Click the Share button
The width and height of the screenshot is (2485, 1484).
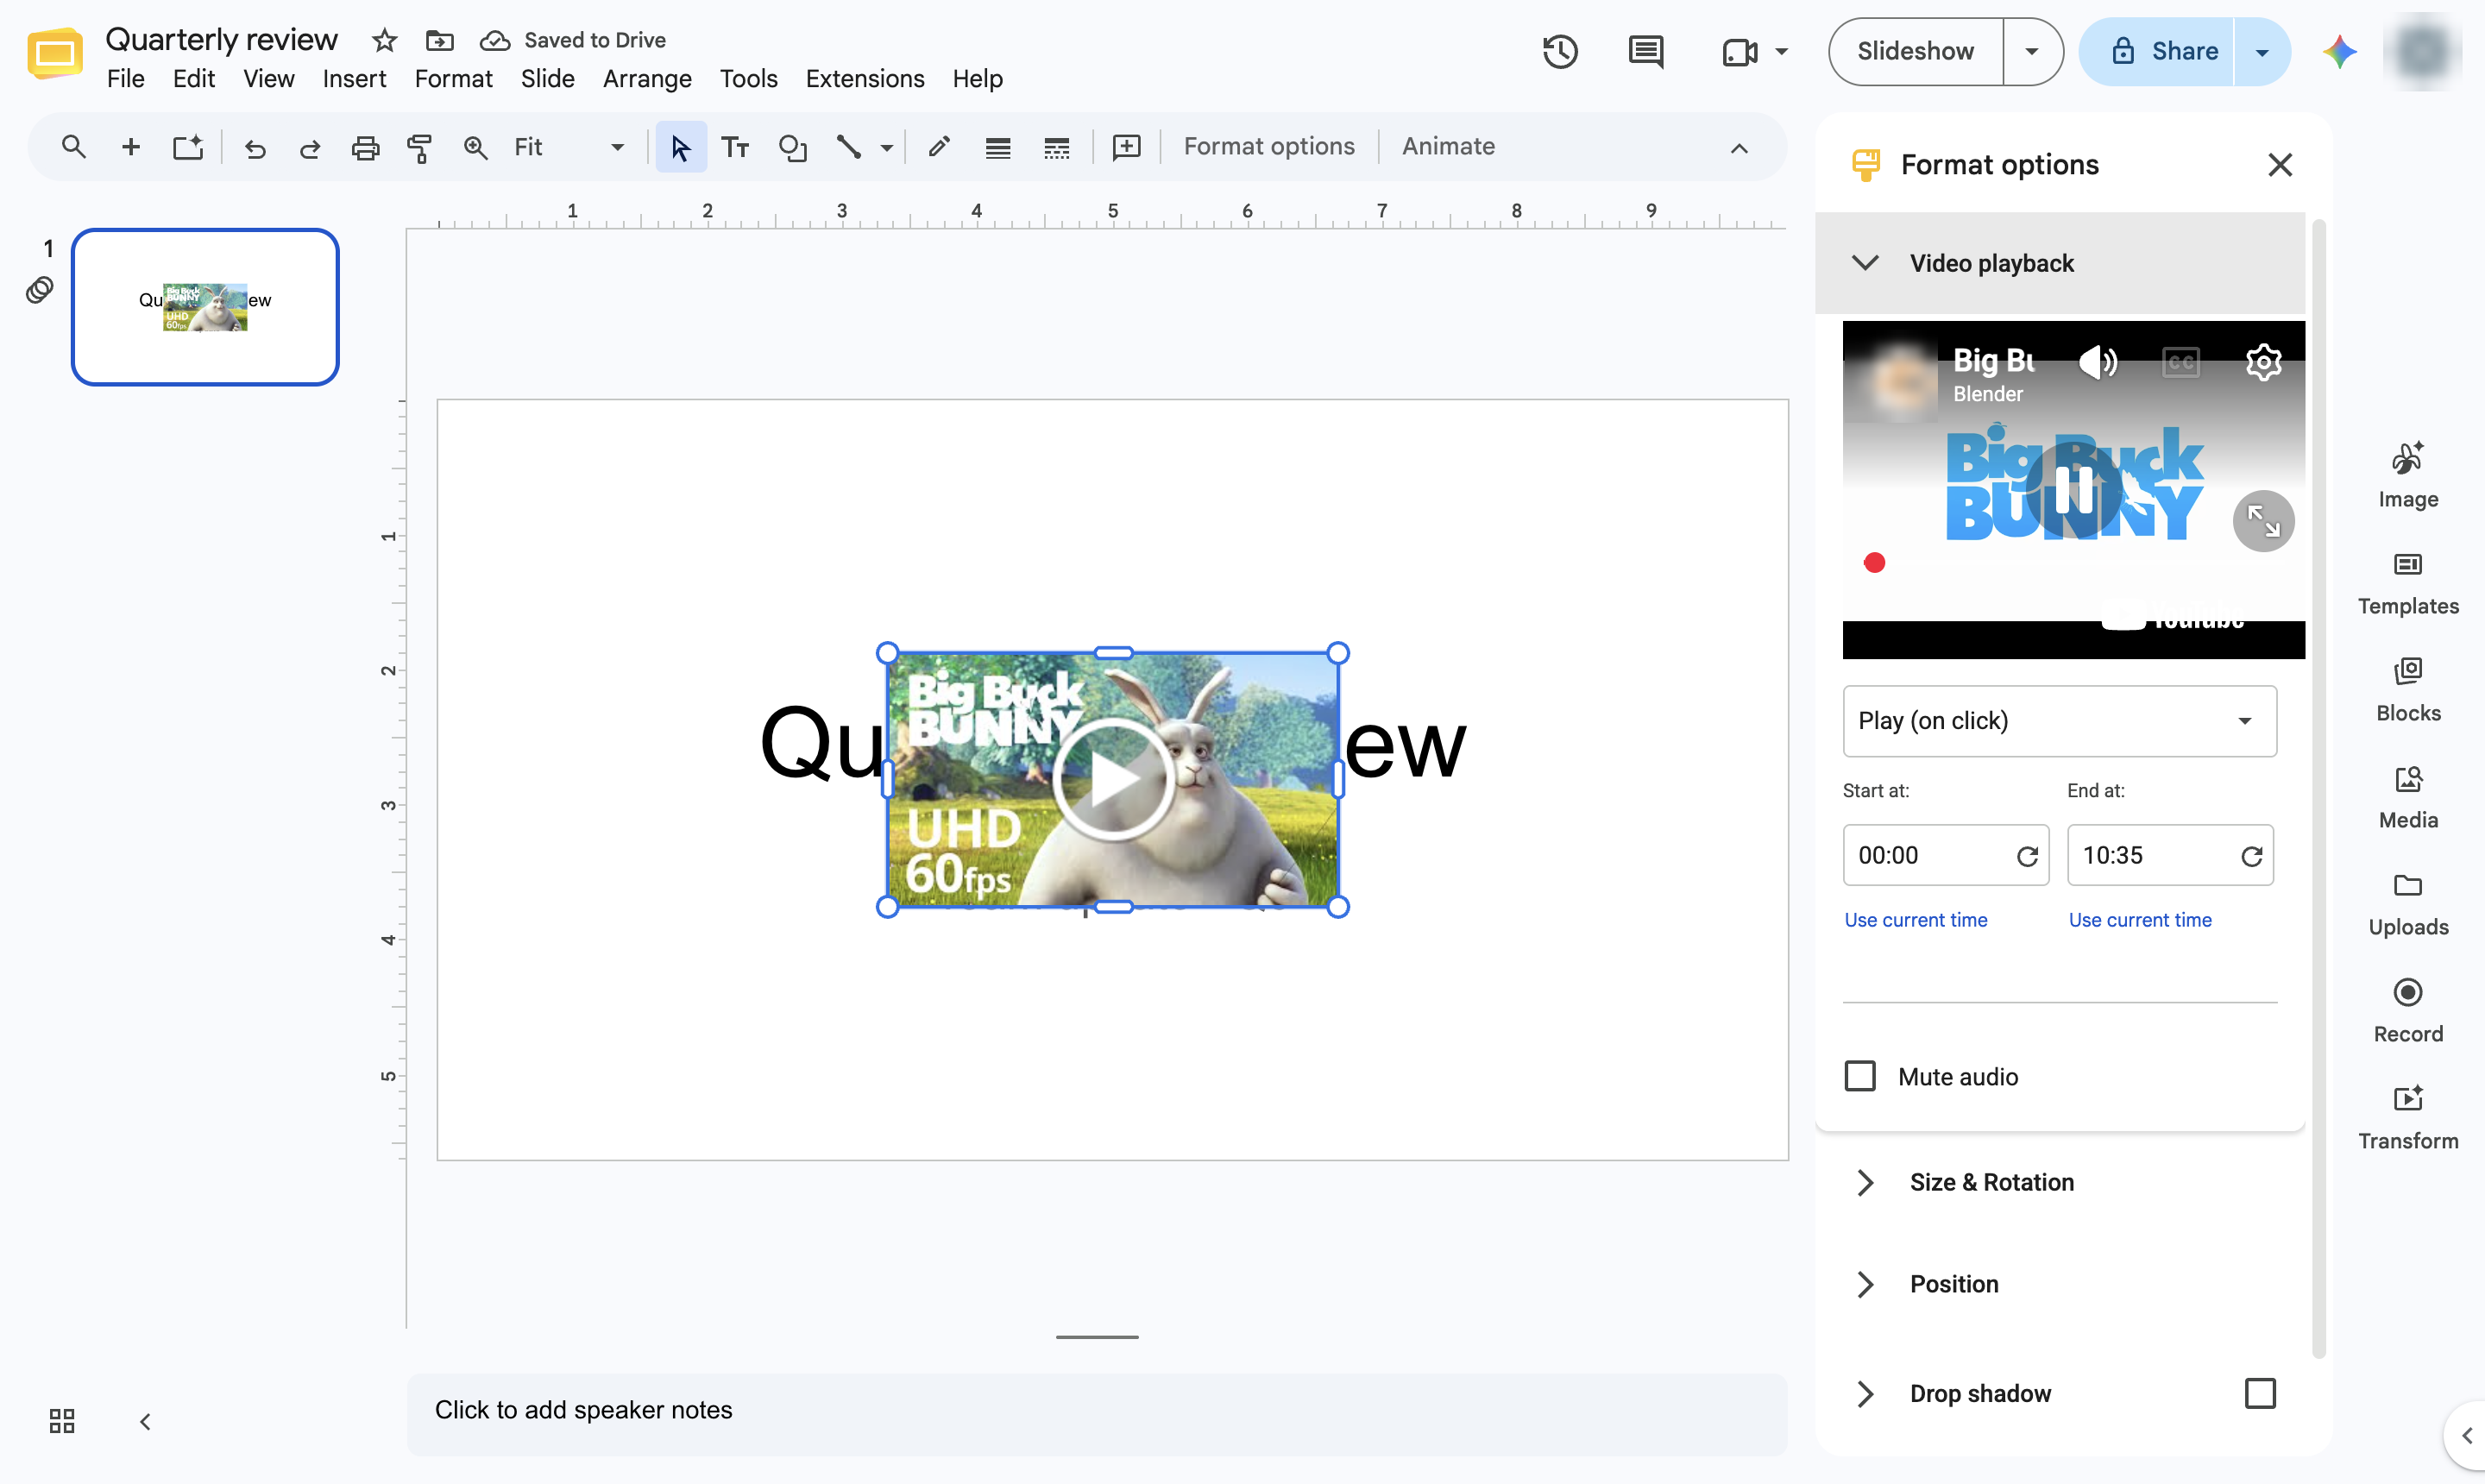2158,51
